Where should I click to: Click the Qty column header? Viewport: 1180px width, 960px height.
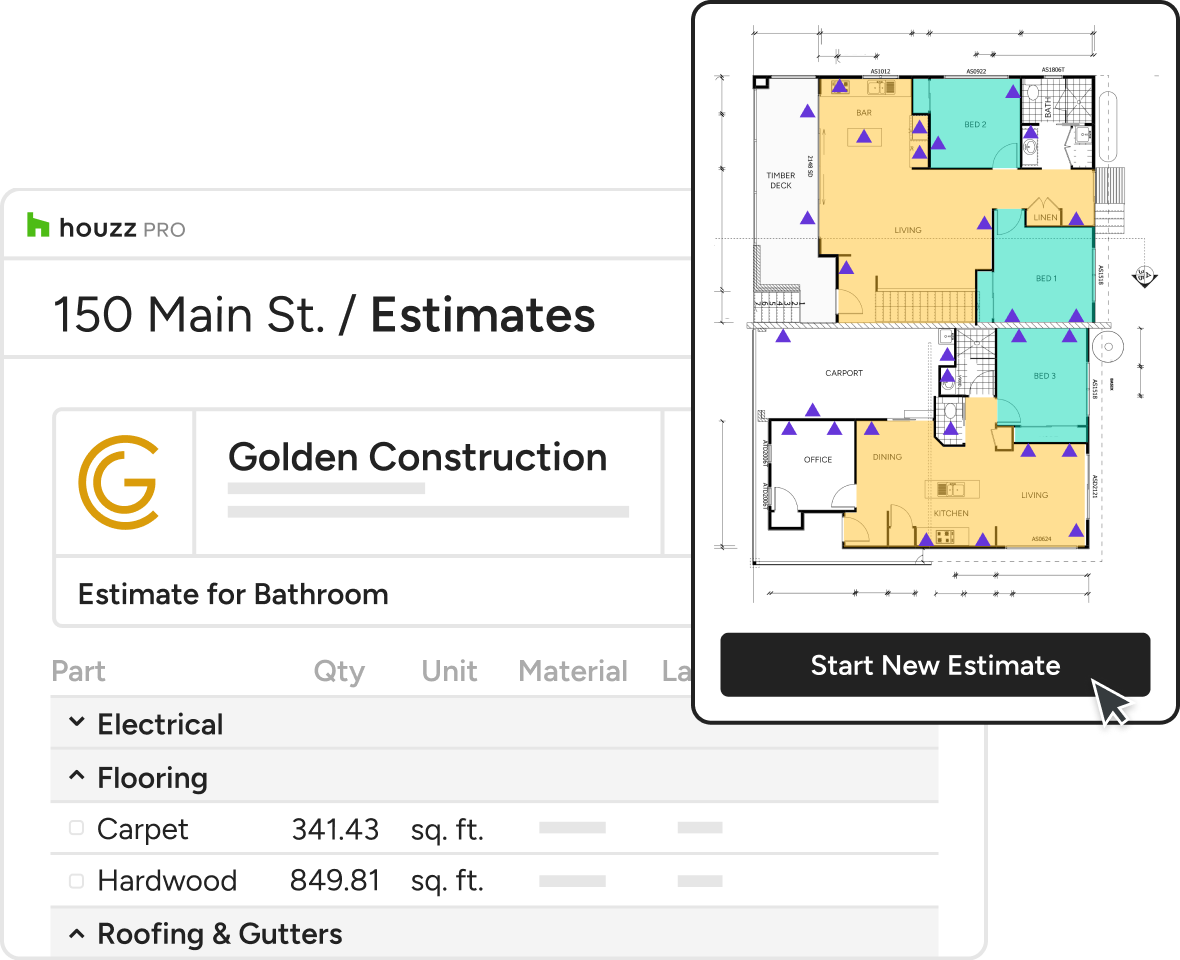(x=339, y=671)
